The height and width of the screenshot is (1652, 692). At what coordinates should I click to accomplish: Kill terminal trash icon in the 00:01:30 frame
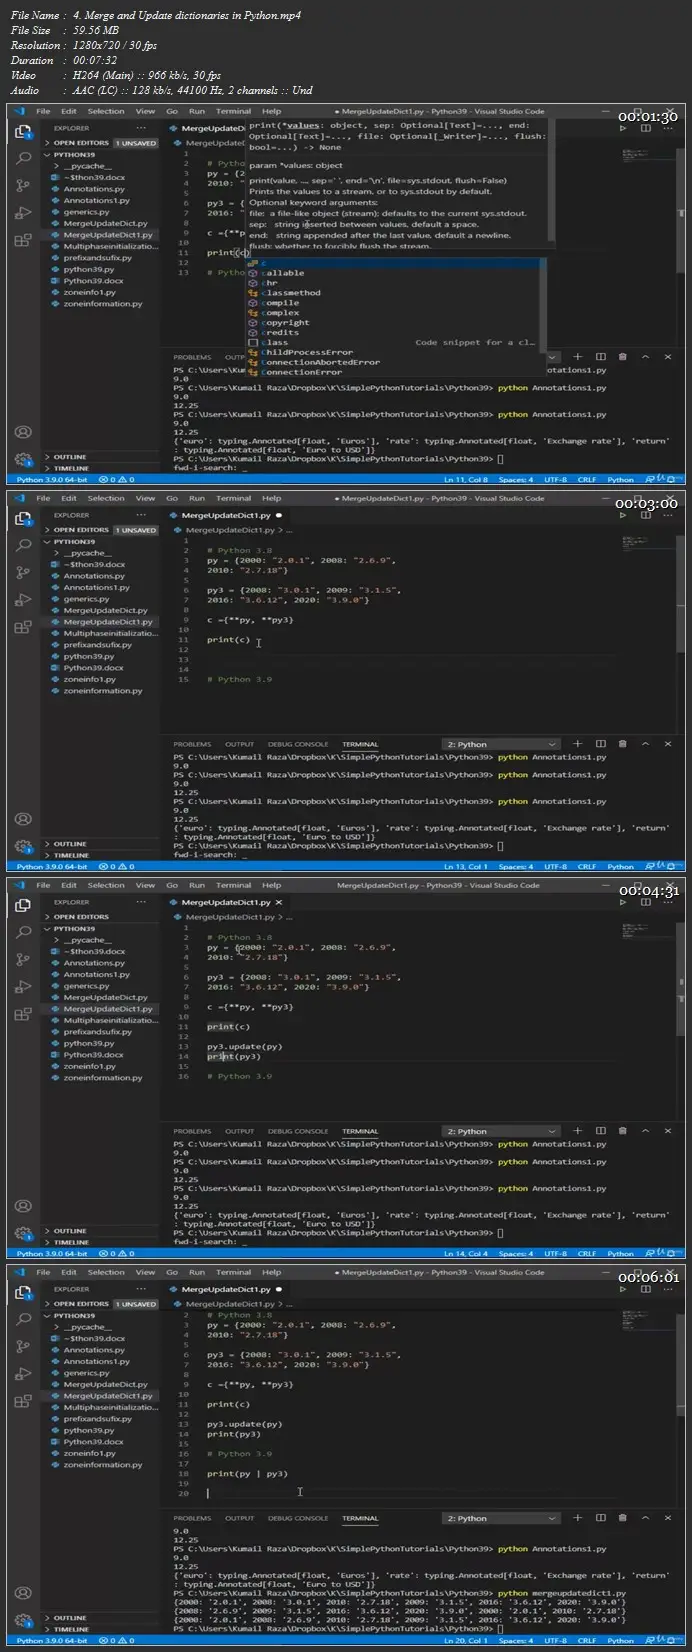tap(623, 357)
